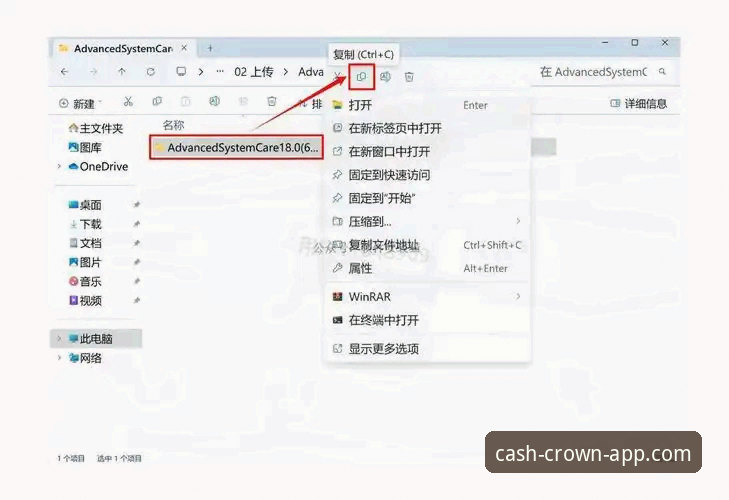Refresh the current folder
Screen dimensions: 729x500
coord(151,72)
